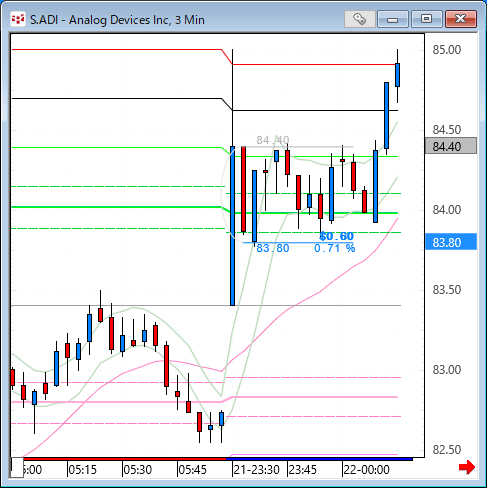This screenshot has width=487, height=488.
Task: Click the red scroll-right arrow
Action: coord(467,467)
